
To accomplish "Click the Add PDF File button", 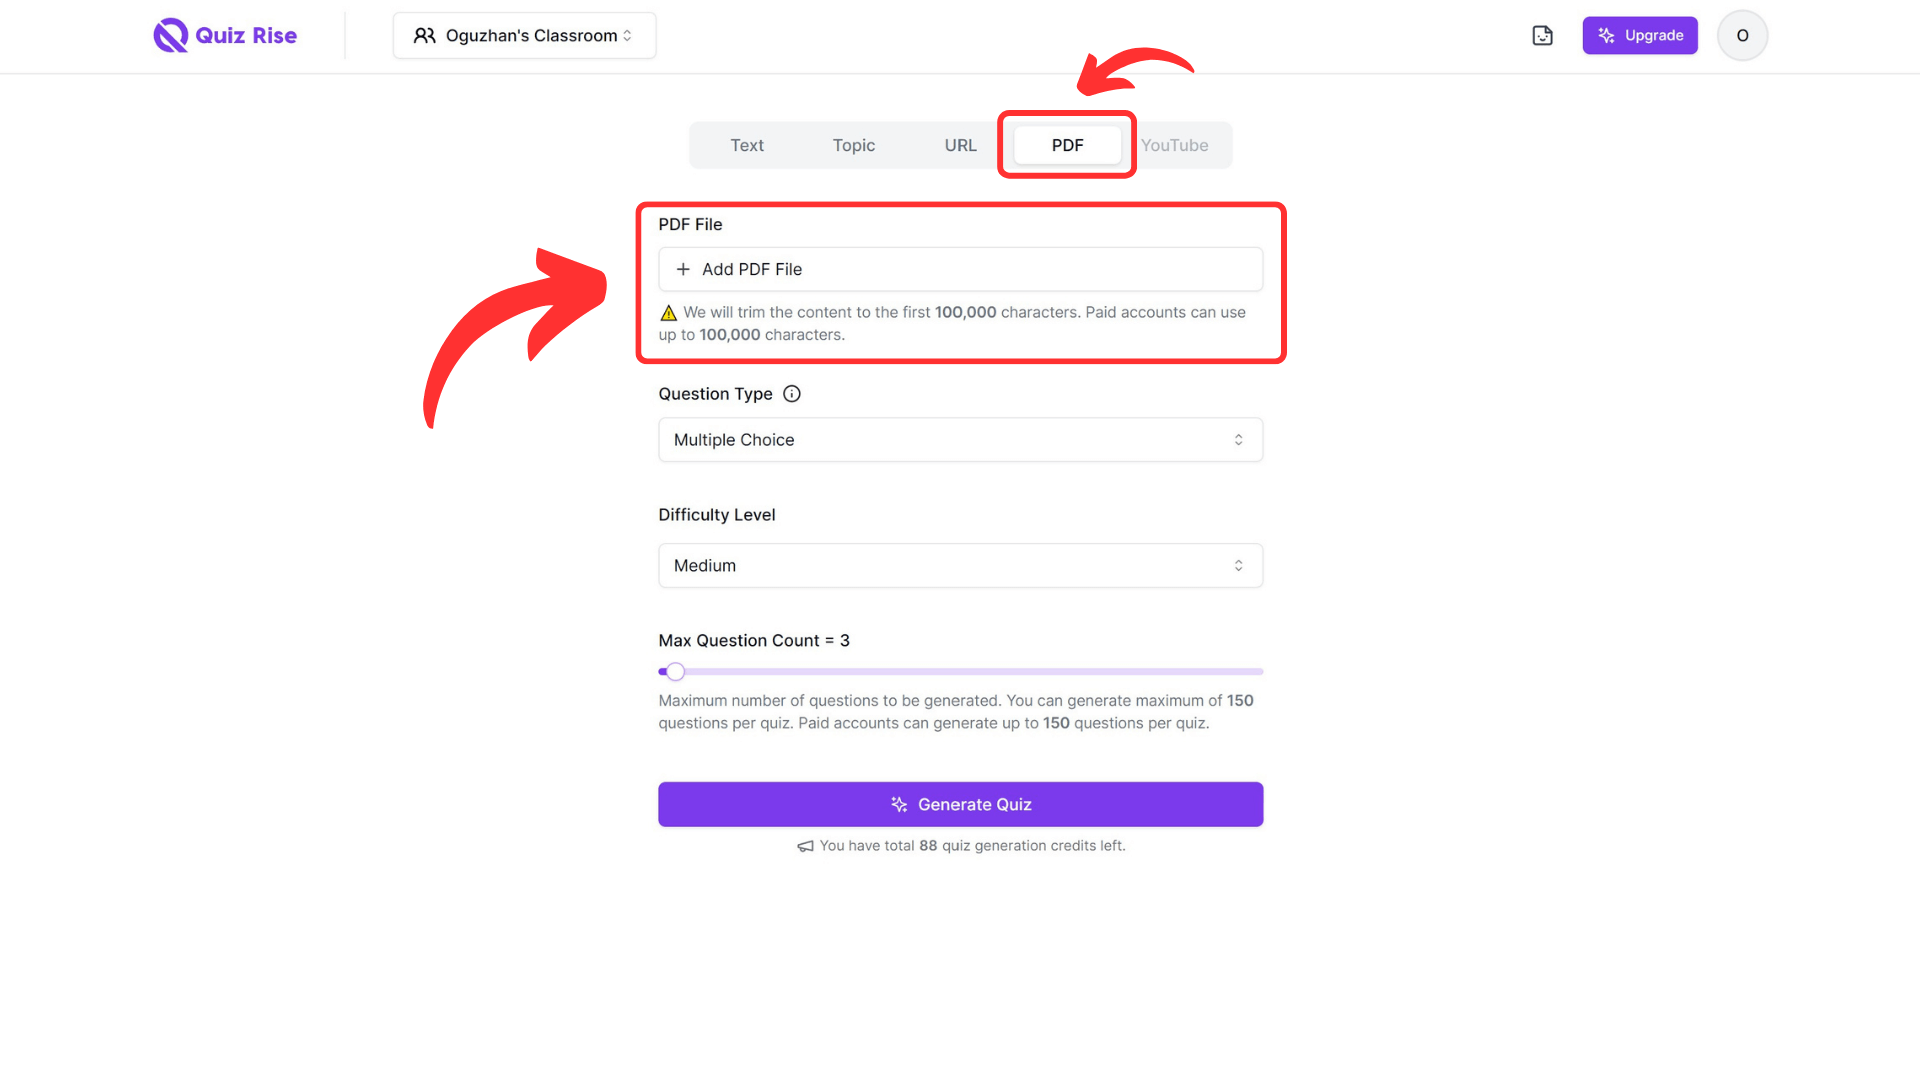I will coord(960,269).
